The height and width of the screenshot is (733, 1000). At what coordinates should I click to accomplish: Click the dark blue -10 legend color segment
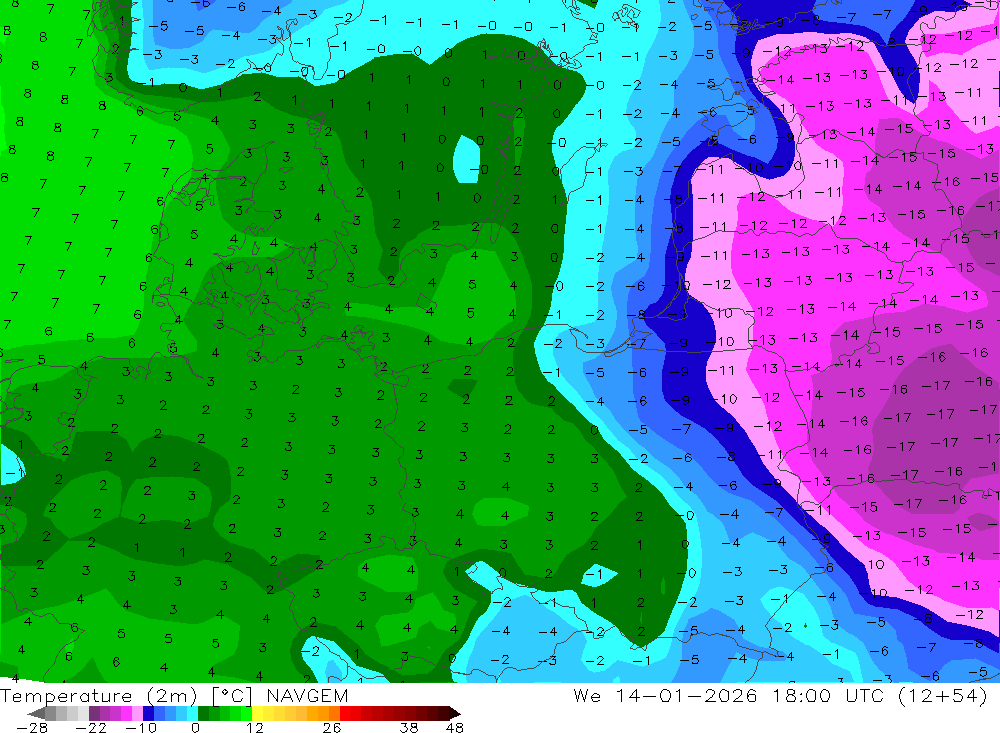(x=148, y=713)
